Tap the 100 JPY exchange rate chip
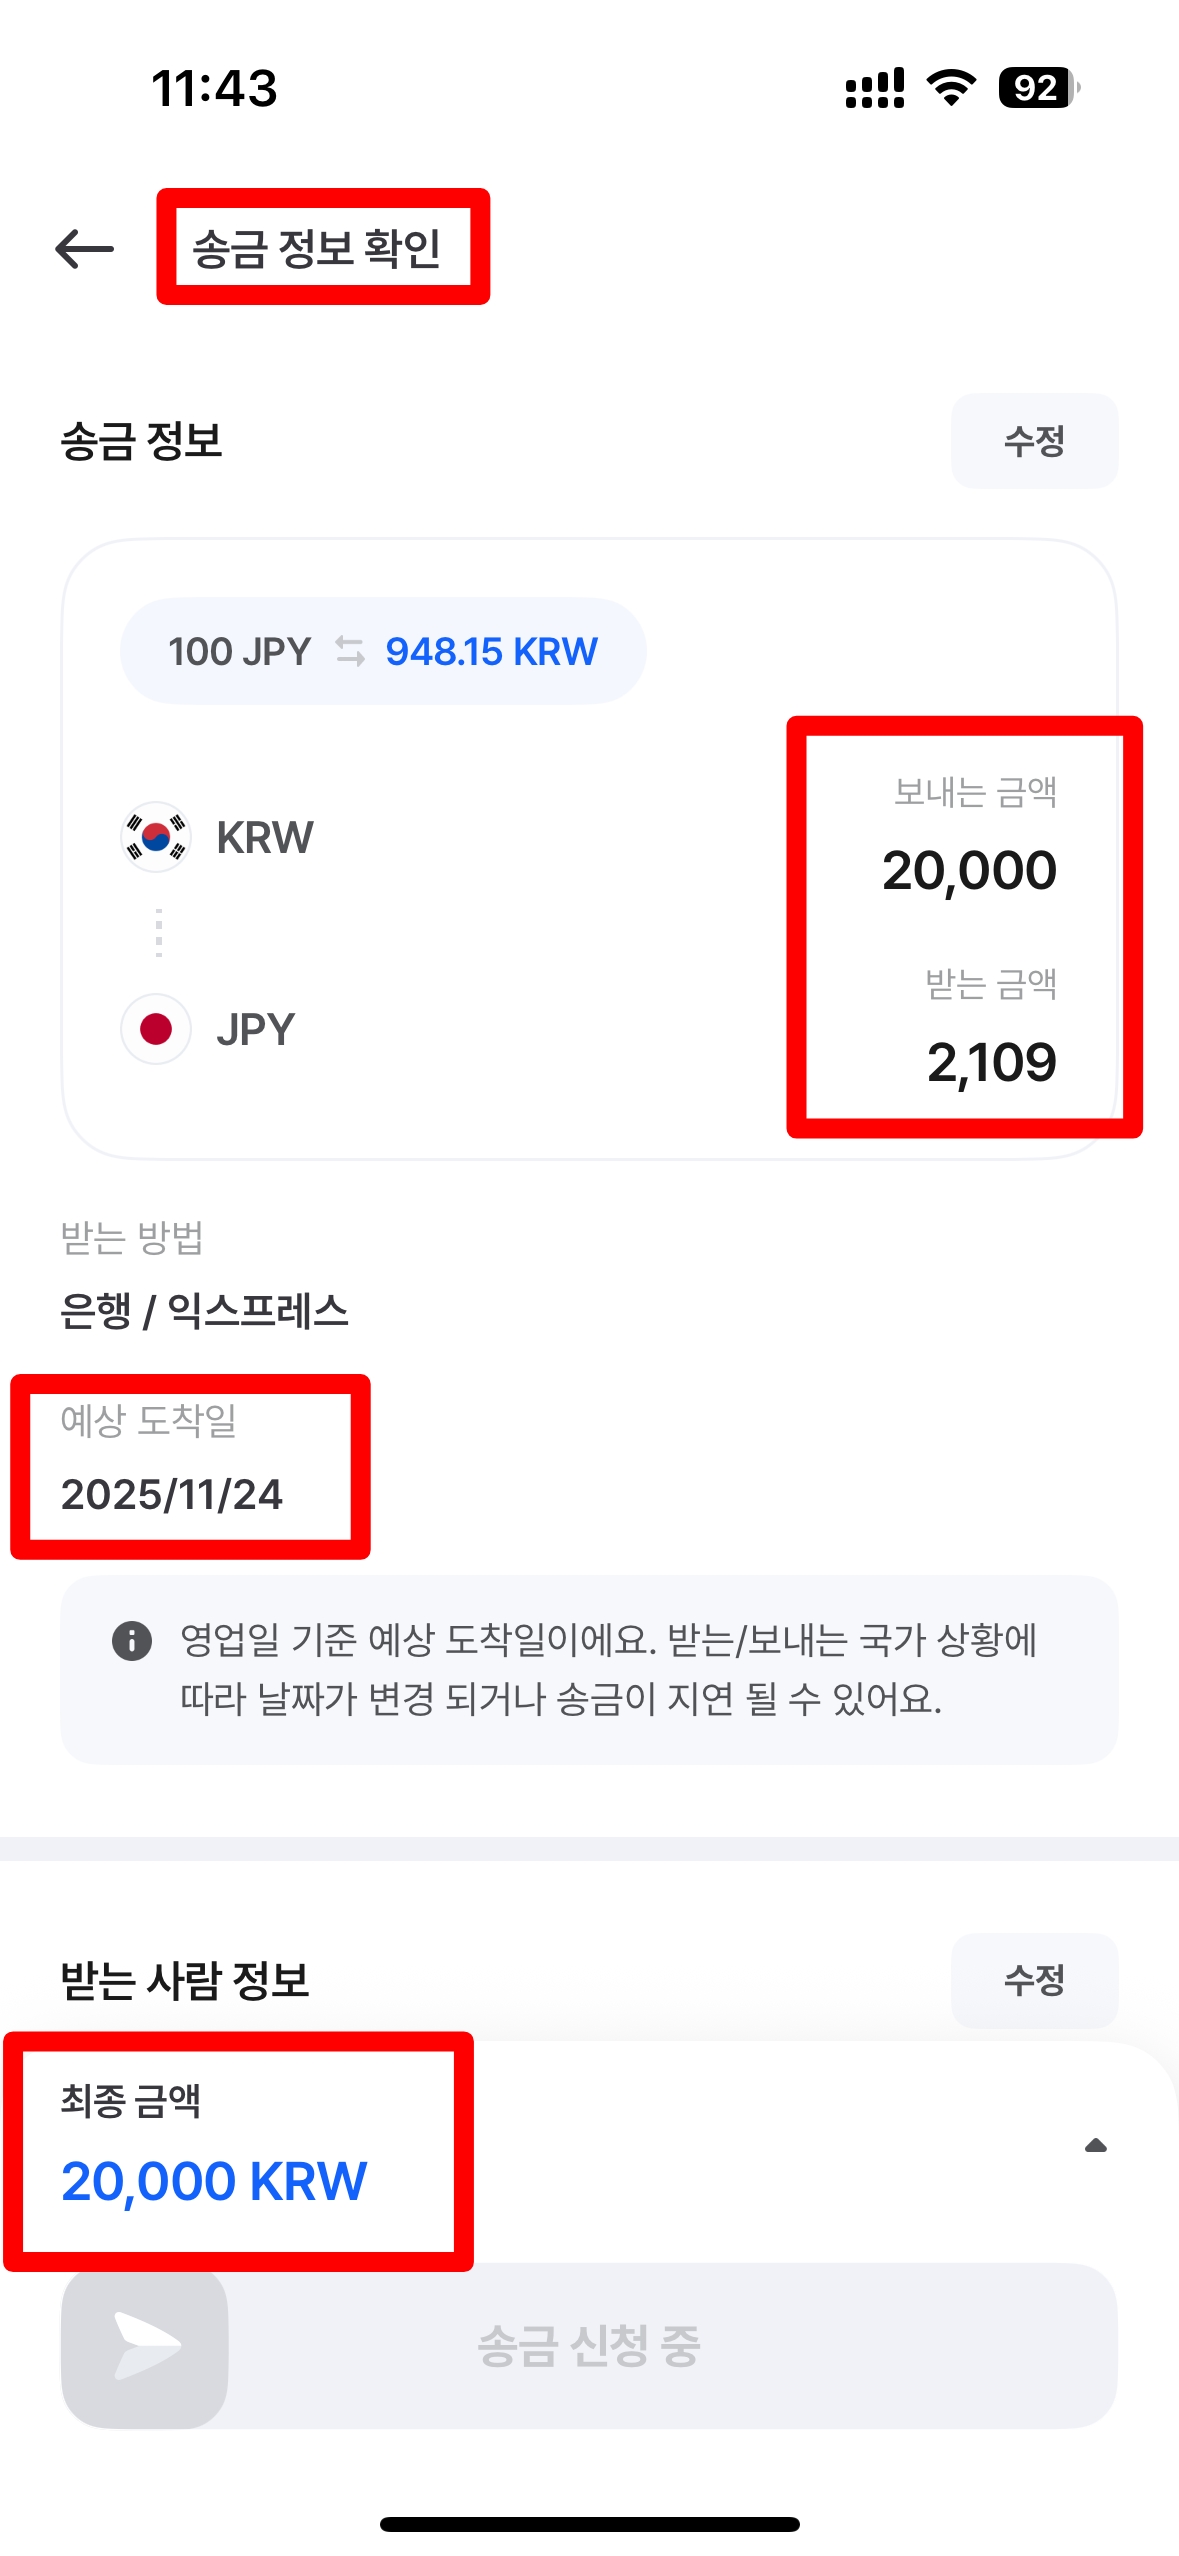Viewport: 1179px width, 2556px height. point(383,651)
